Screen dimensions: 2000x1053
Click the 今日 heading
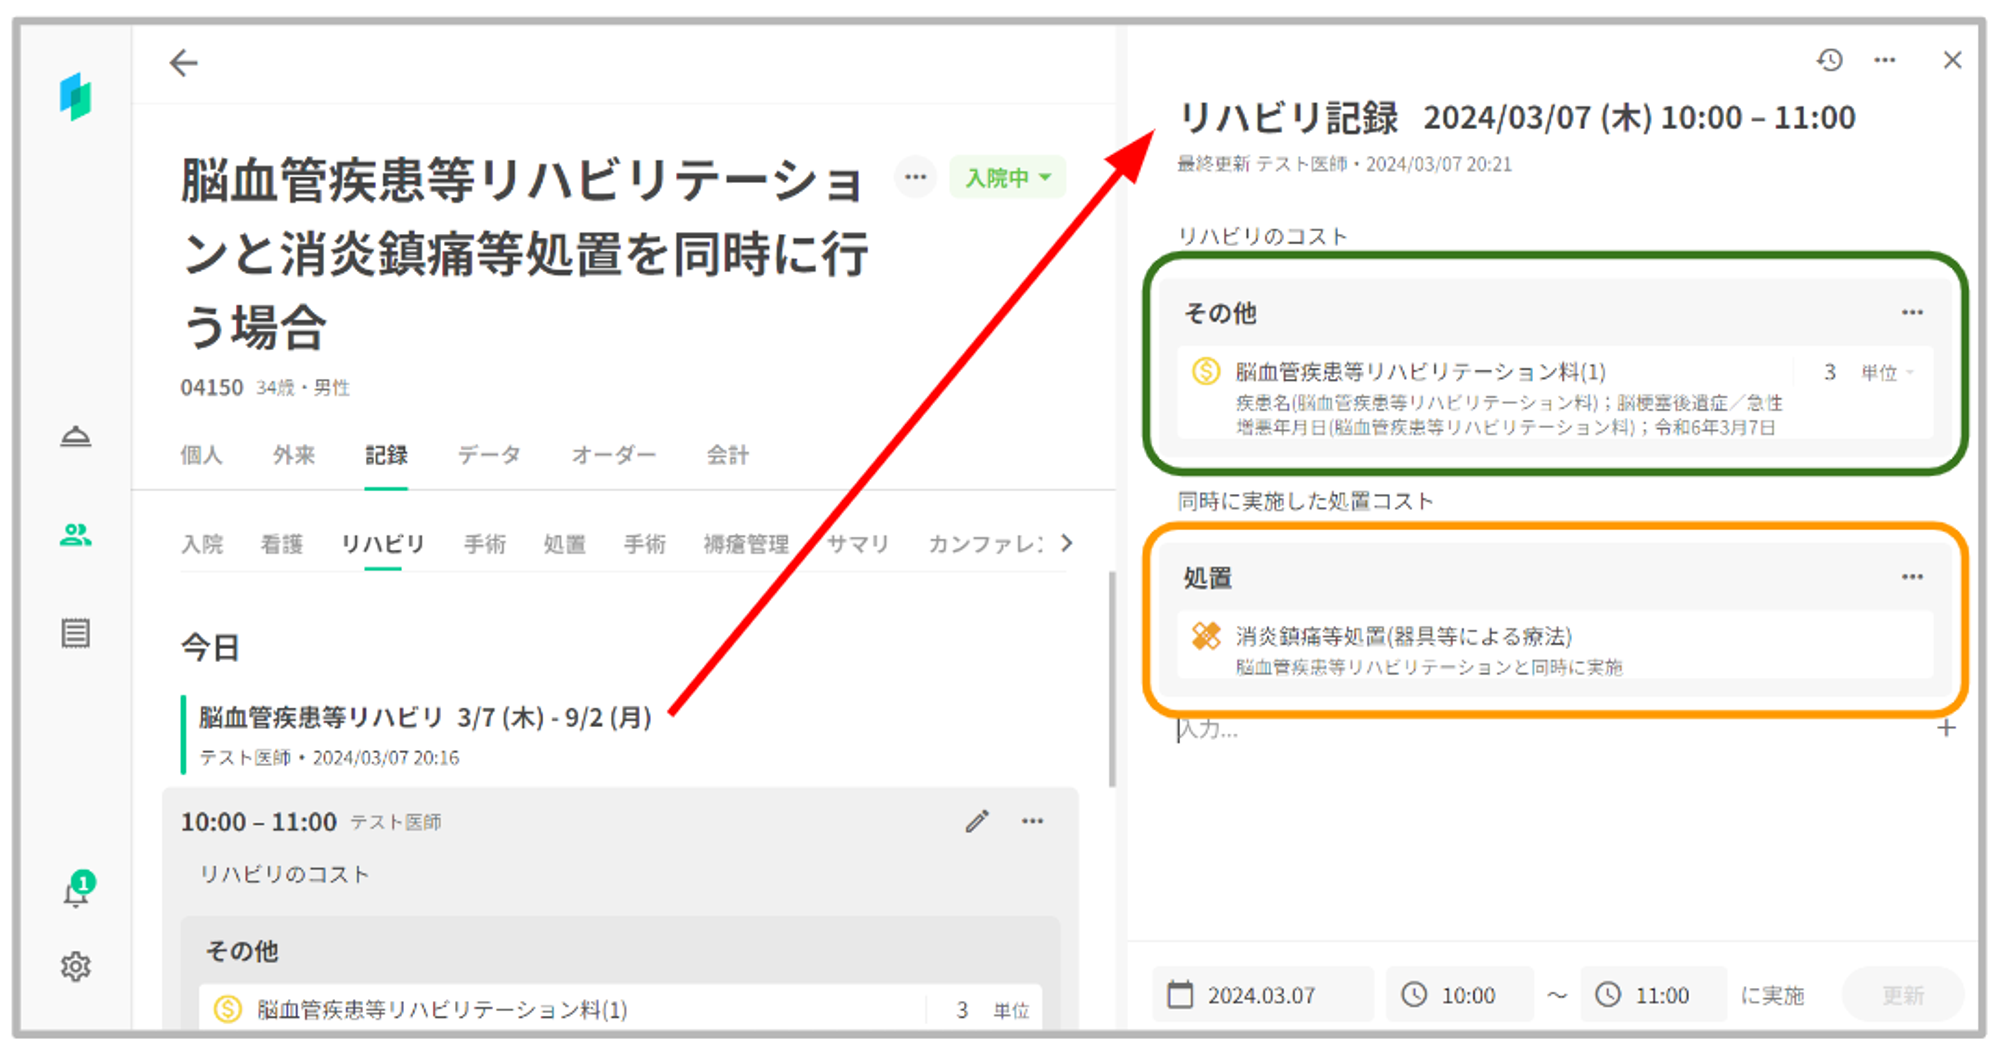[x=210, y=648]
